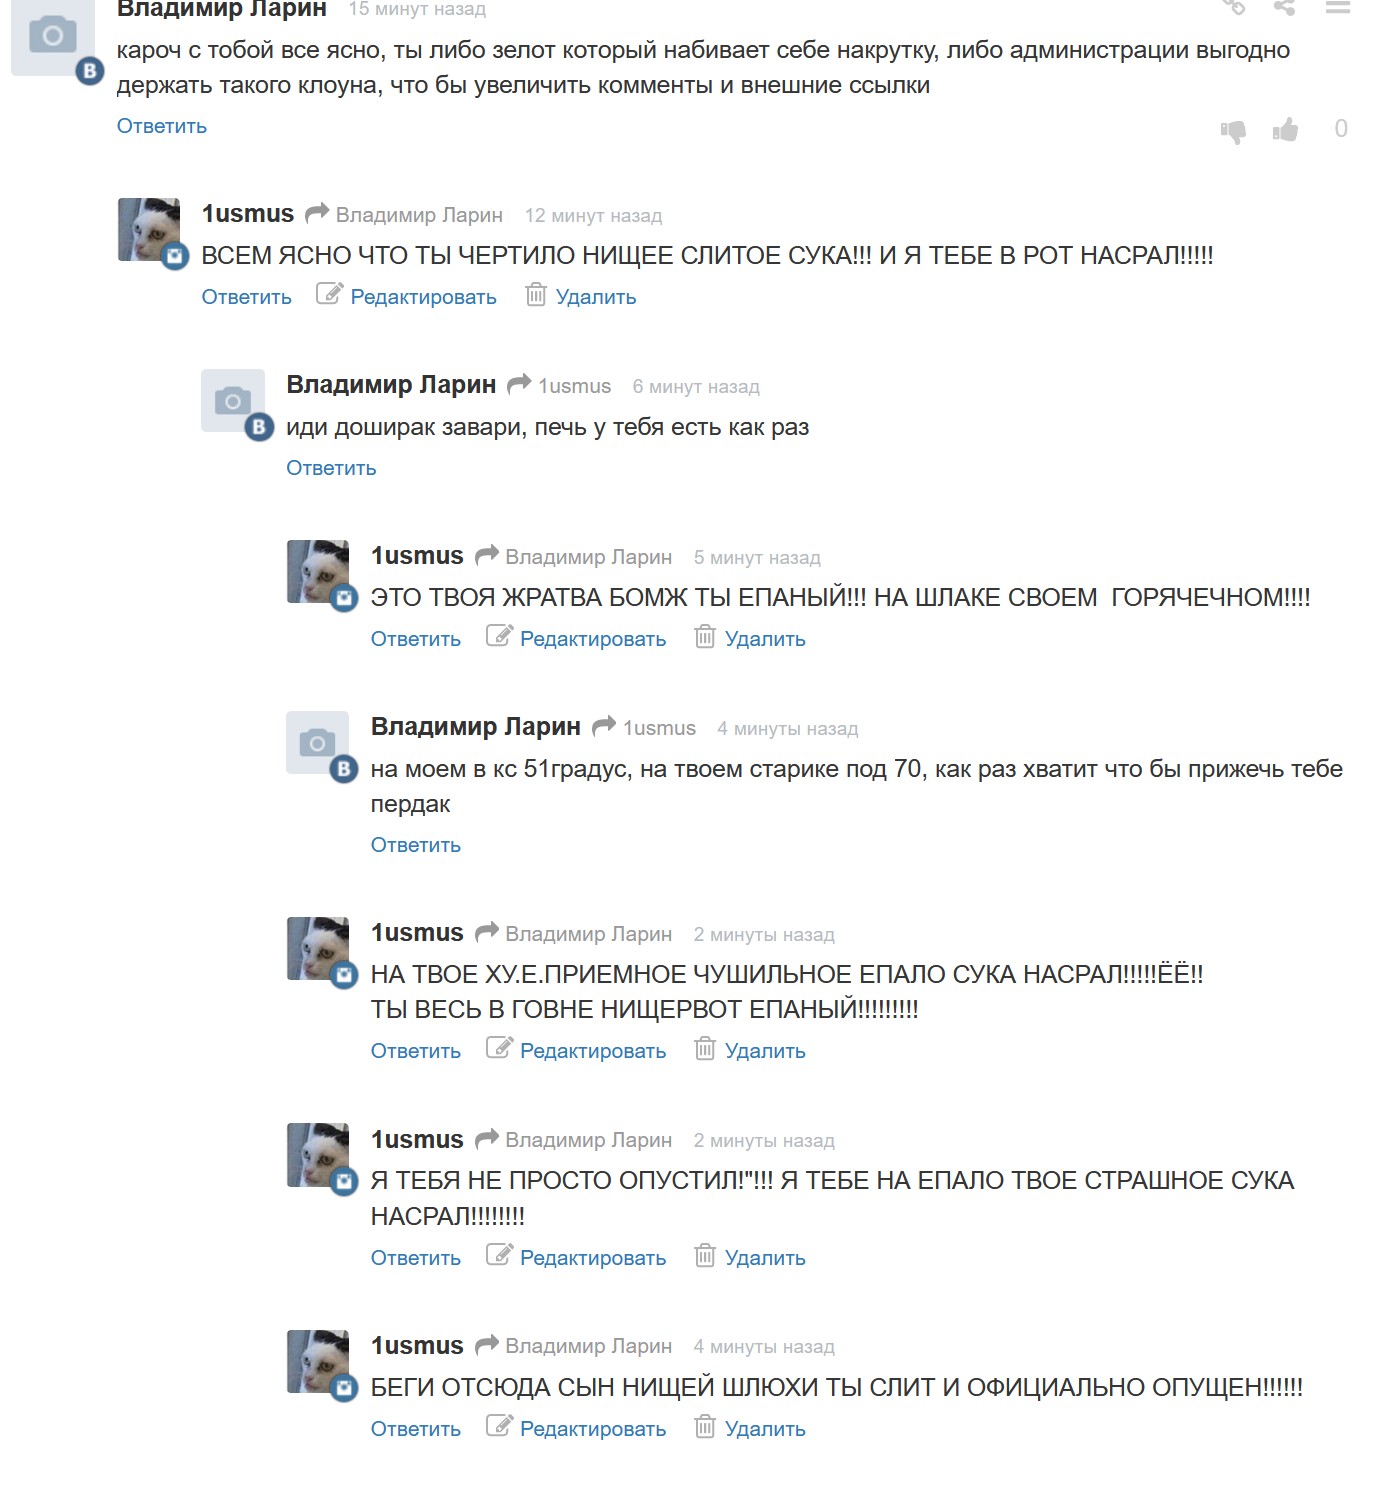1377x1494 pixels.
Task: Click Редактировать on the ВСЕМ ЯСНО comment
Action: tap(423, 297)
